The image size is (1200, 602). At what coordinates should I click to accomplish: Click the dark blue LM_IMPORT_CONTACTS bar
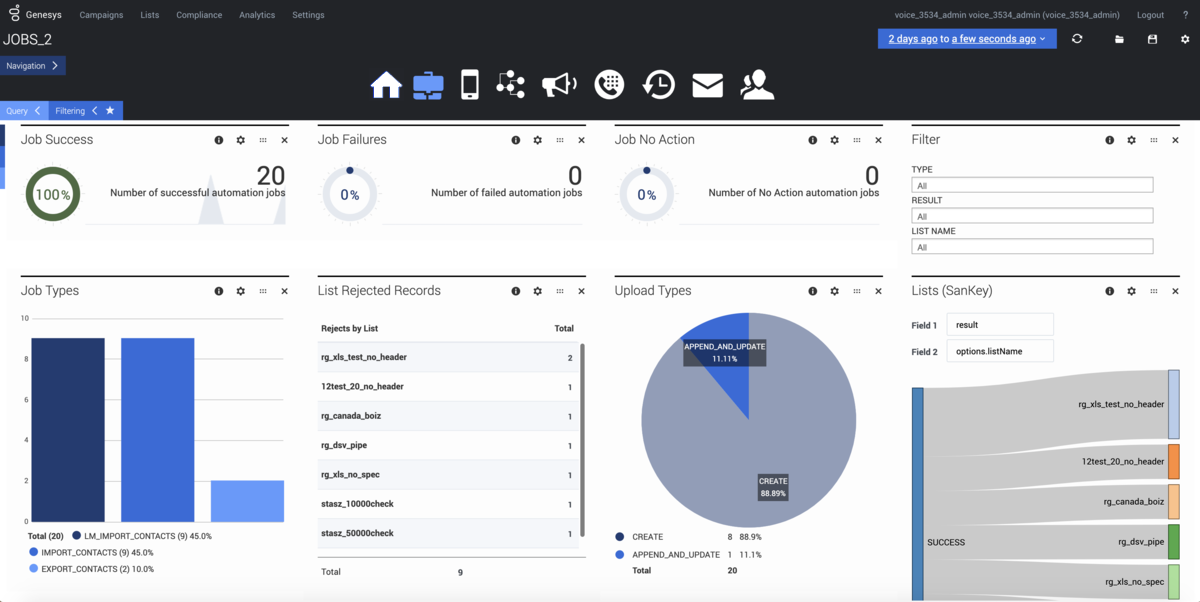pyautogui.click(x=68, y=430)
